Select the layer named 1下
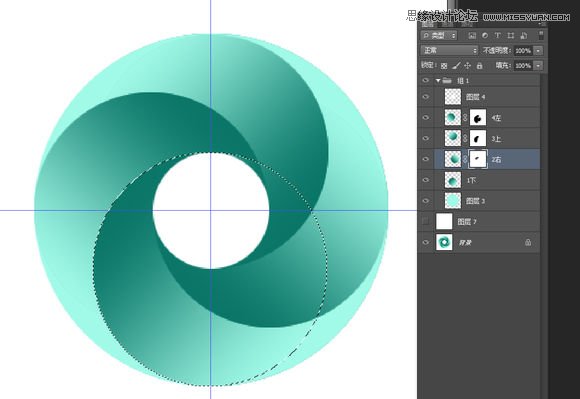 coord(471,180)
